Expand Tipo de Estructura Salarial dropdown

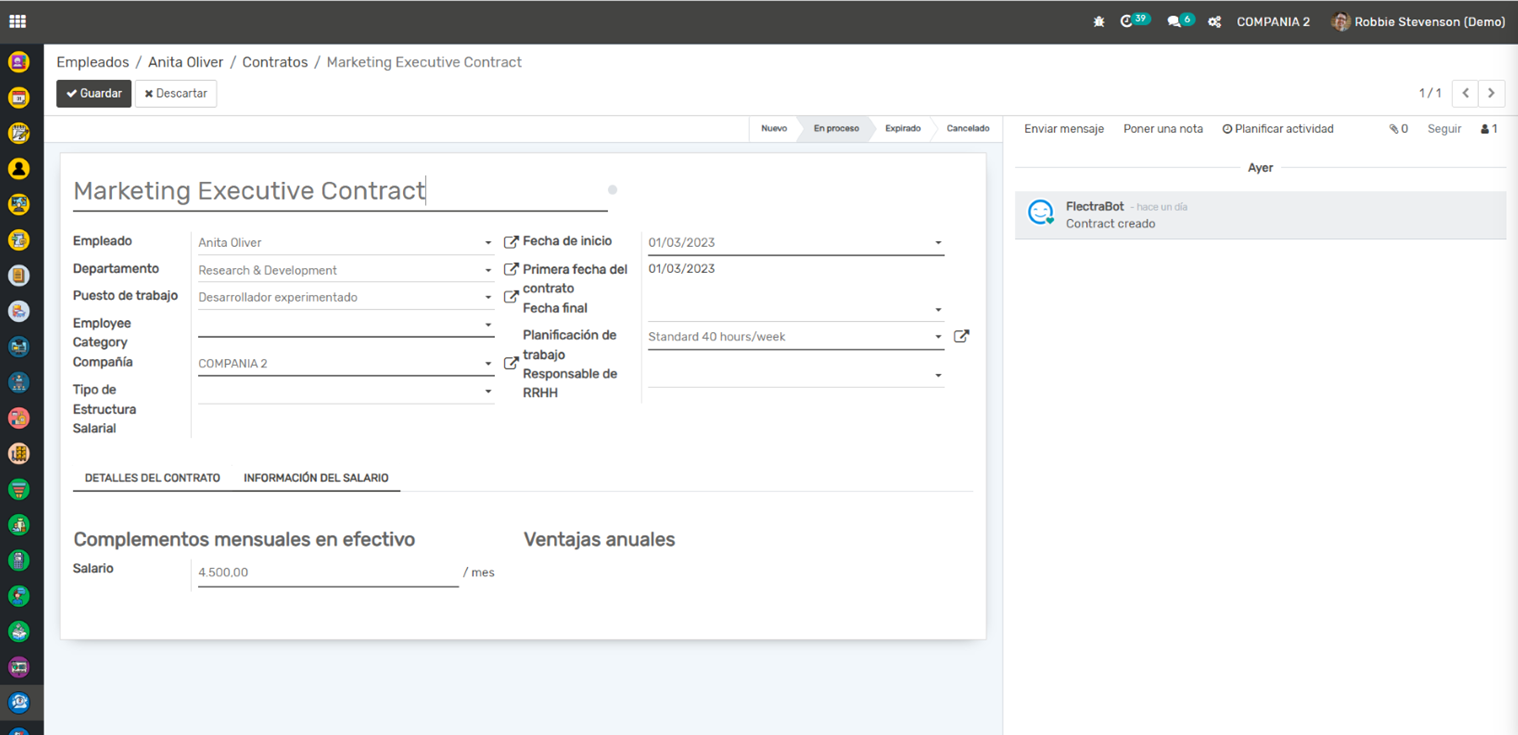coord(488,392)
